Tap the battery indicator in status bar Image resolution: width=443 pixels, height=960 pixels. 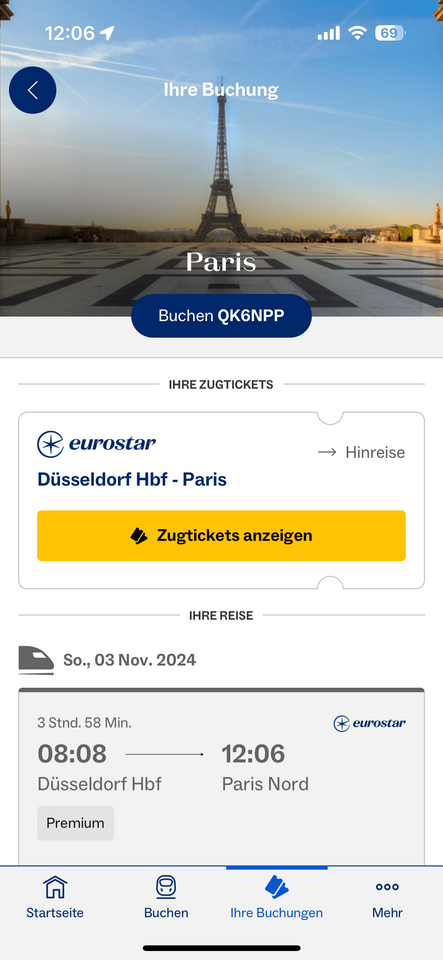(390, 33)
